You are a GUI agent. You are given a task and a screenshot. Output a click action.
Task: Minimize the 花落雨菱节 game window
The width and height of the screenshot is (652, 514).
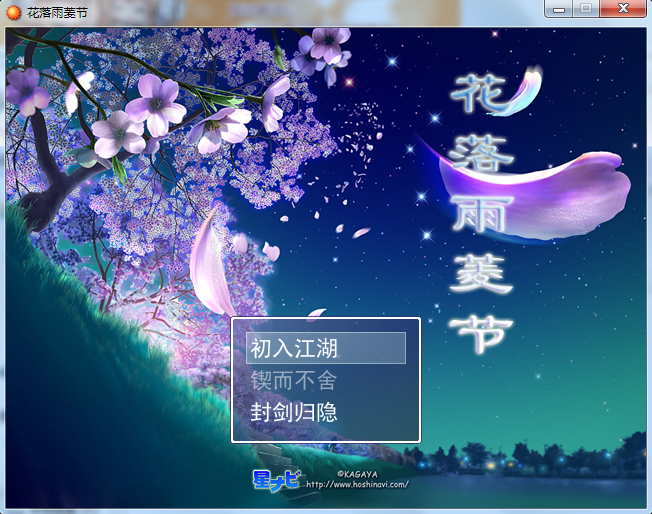pyautogui.click(x=559, y=9)
